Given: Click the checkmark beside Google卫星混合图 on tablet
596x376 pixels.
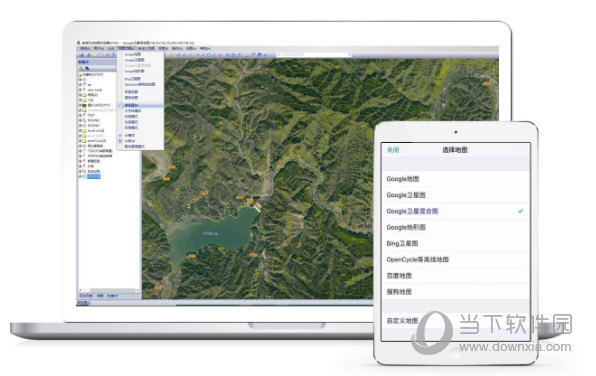Looking at the screenshot, I should (521, 211).
